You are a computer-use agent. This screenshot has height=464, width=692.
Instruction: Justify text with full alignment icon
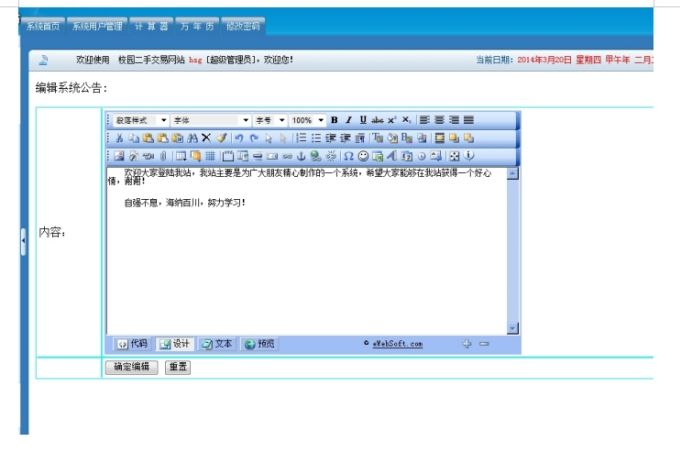click(x=469, y=120)
